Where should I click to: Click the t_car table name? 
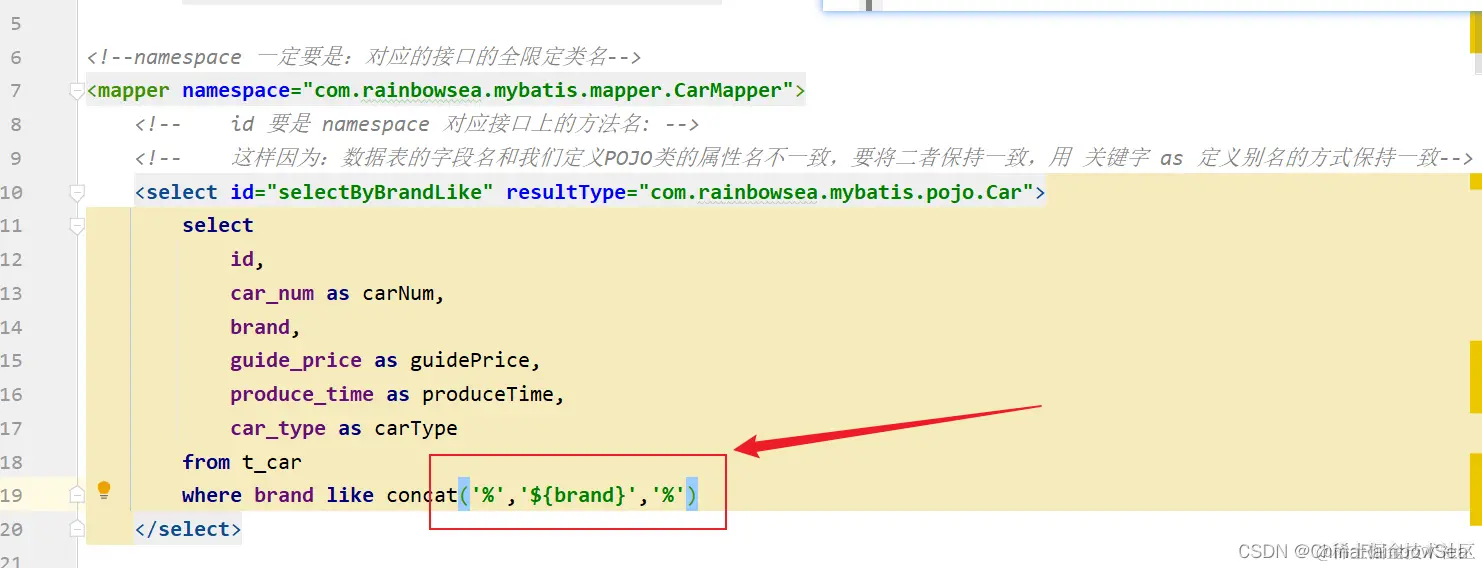coord(272,462)
